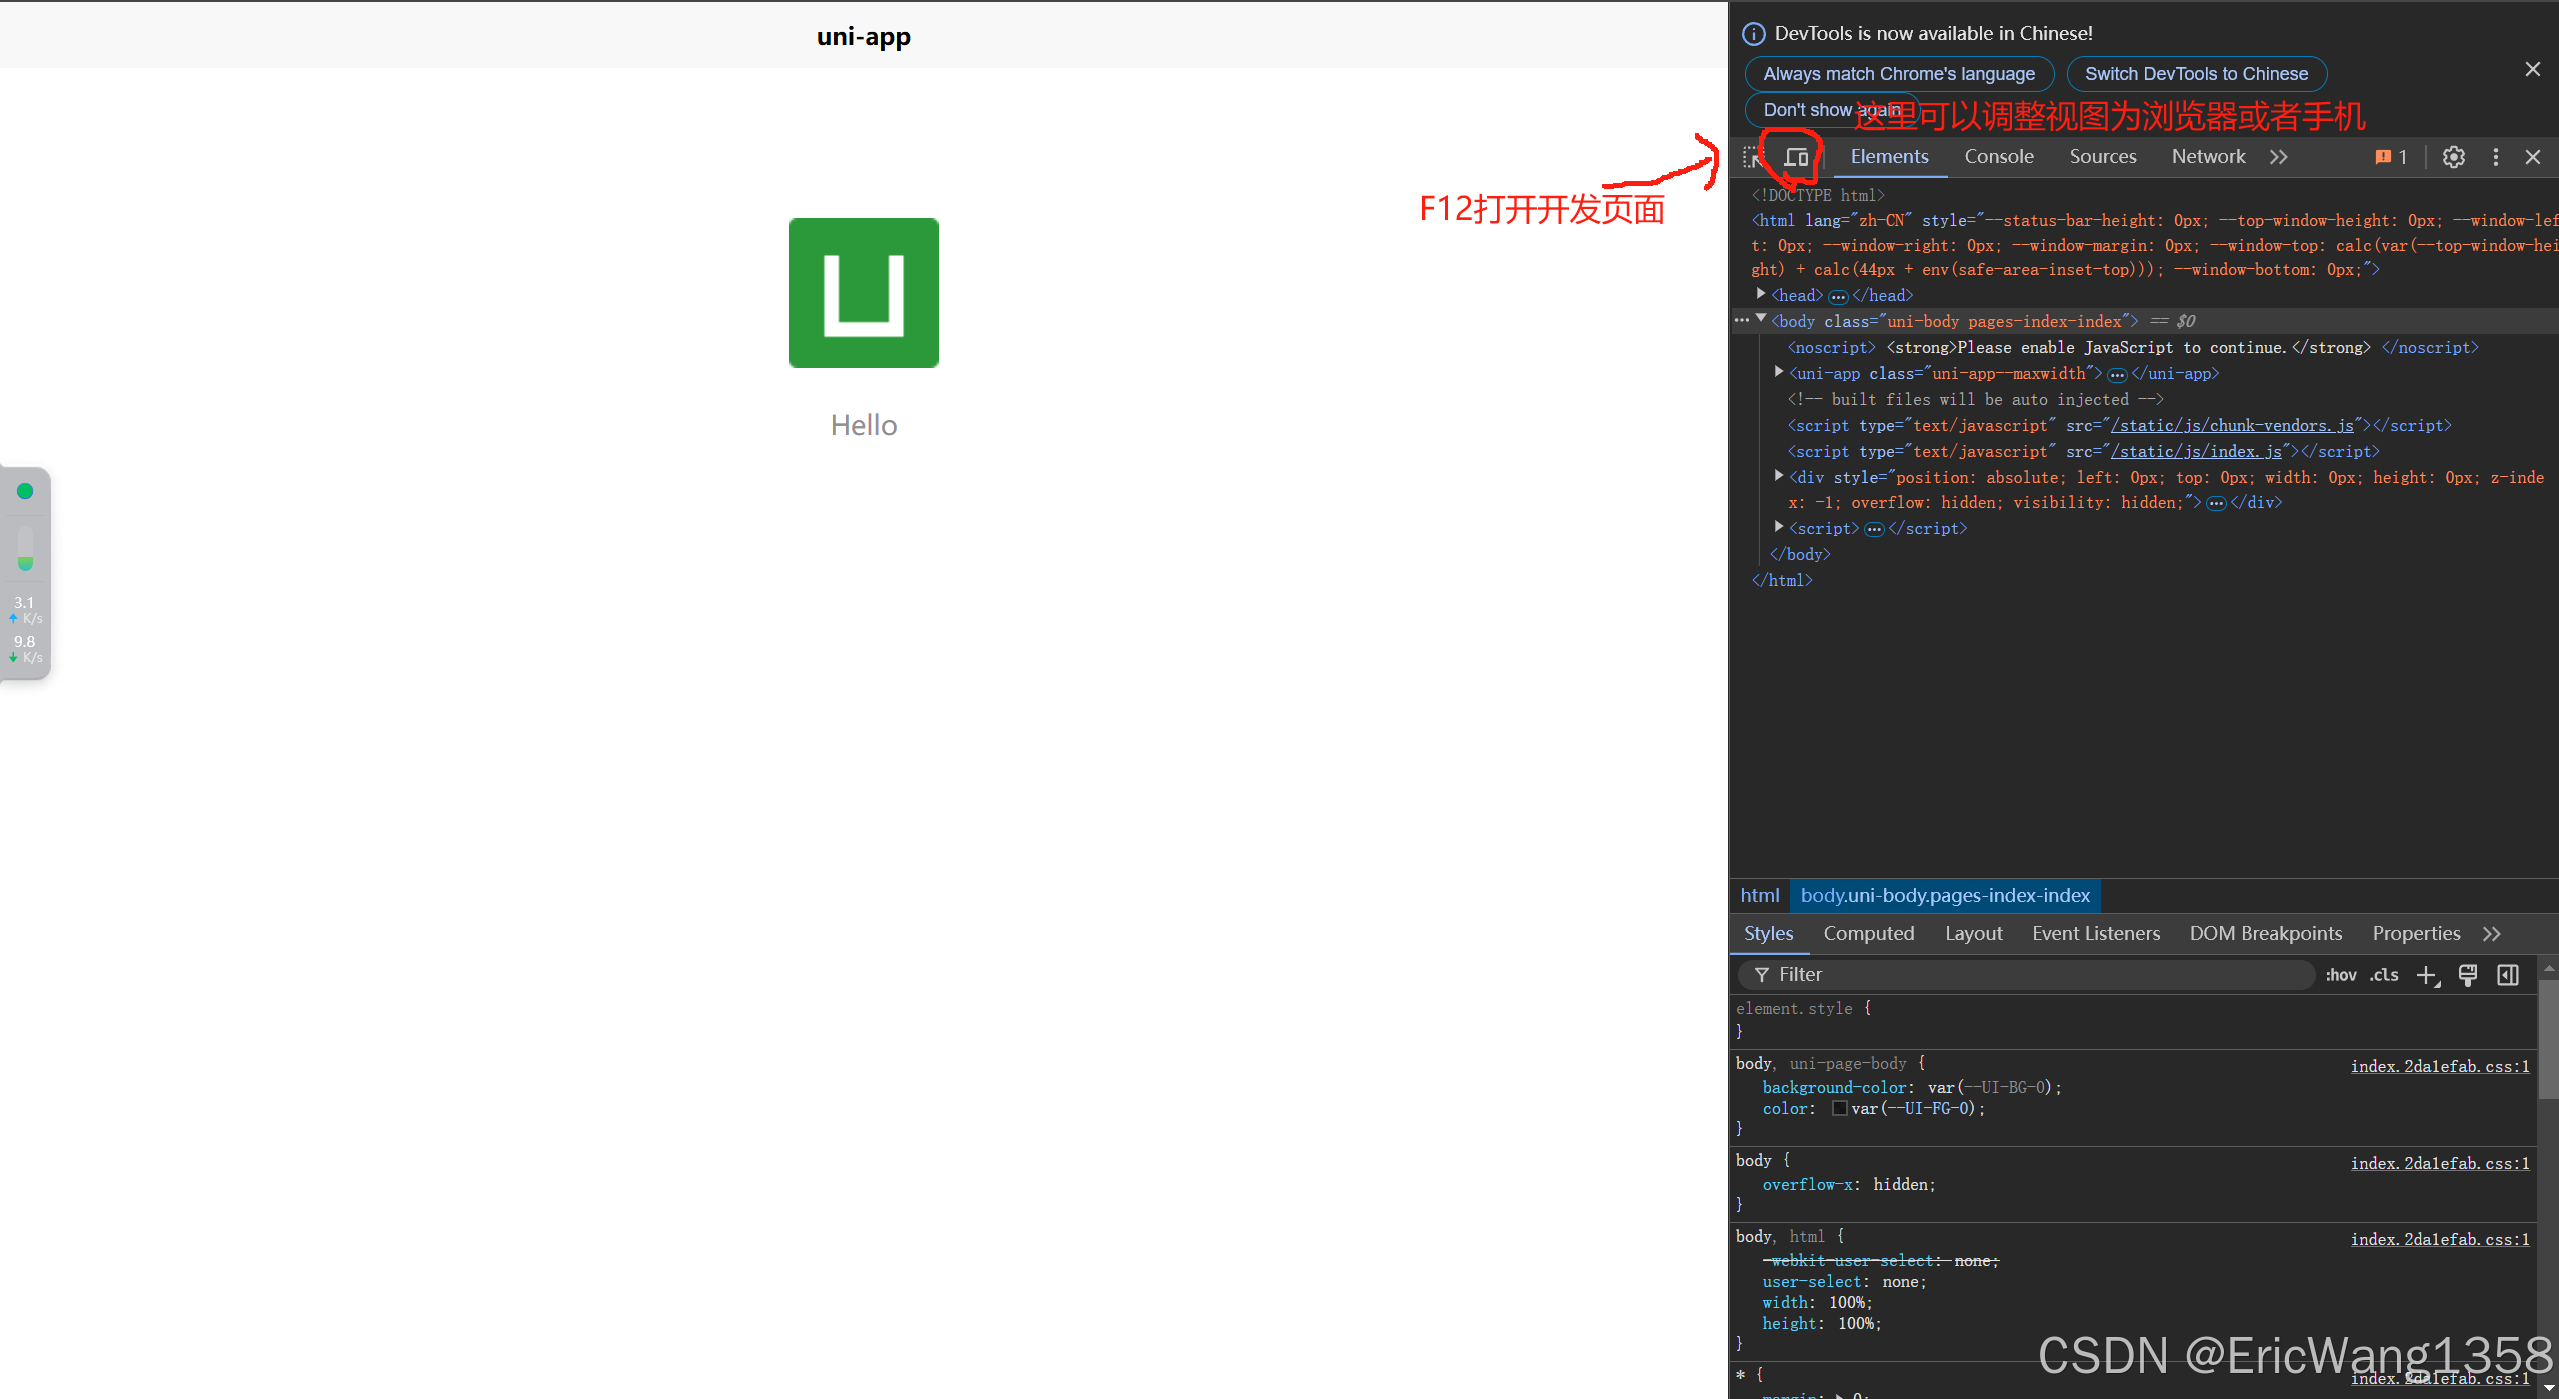Screen dimensions: 2559x1399
Task: Expand the head element in DOM tree
Action: pos(1759,294)
